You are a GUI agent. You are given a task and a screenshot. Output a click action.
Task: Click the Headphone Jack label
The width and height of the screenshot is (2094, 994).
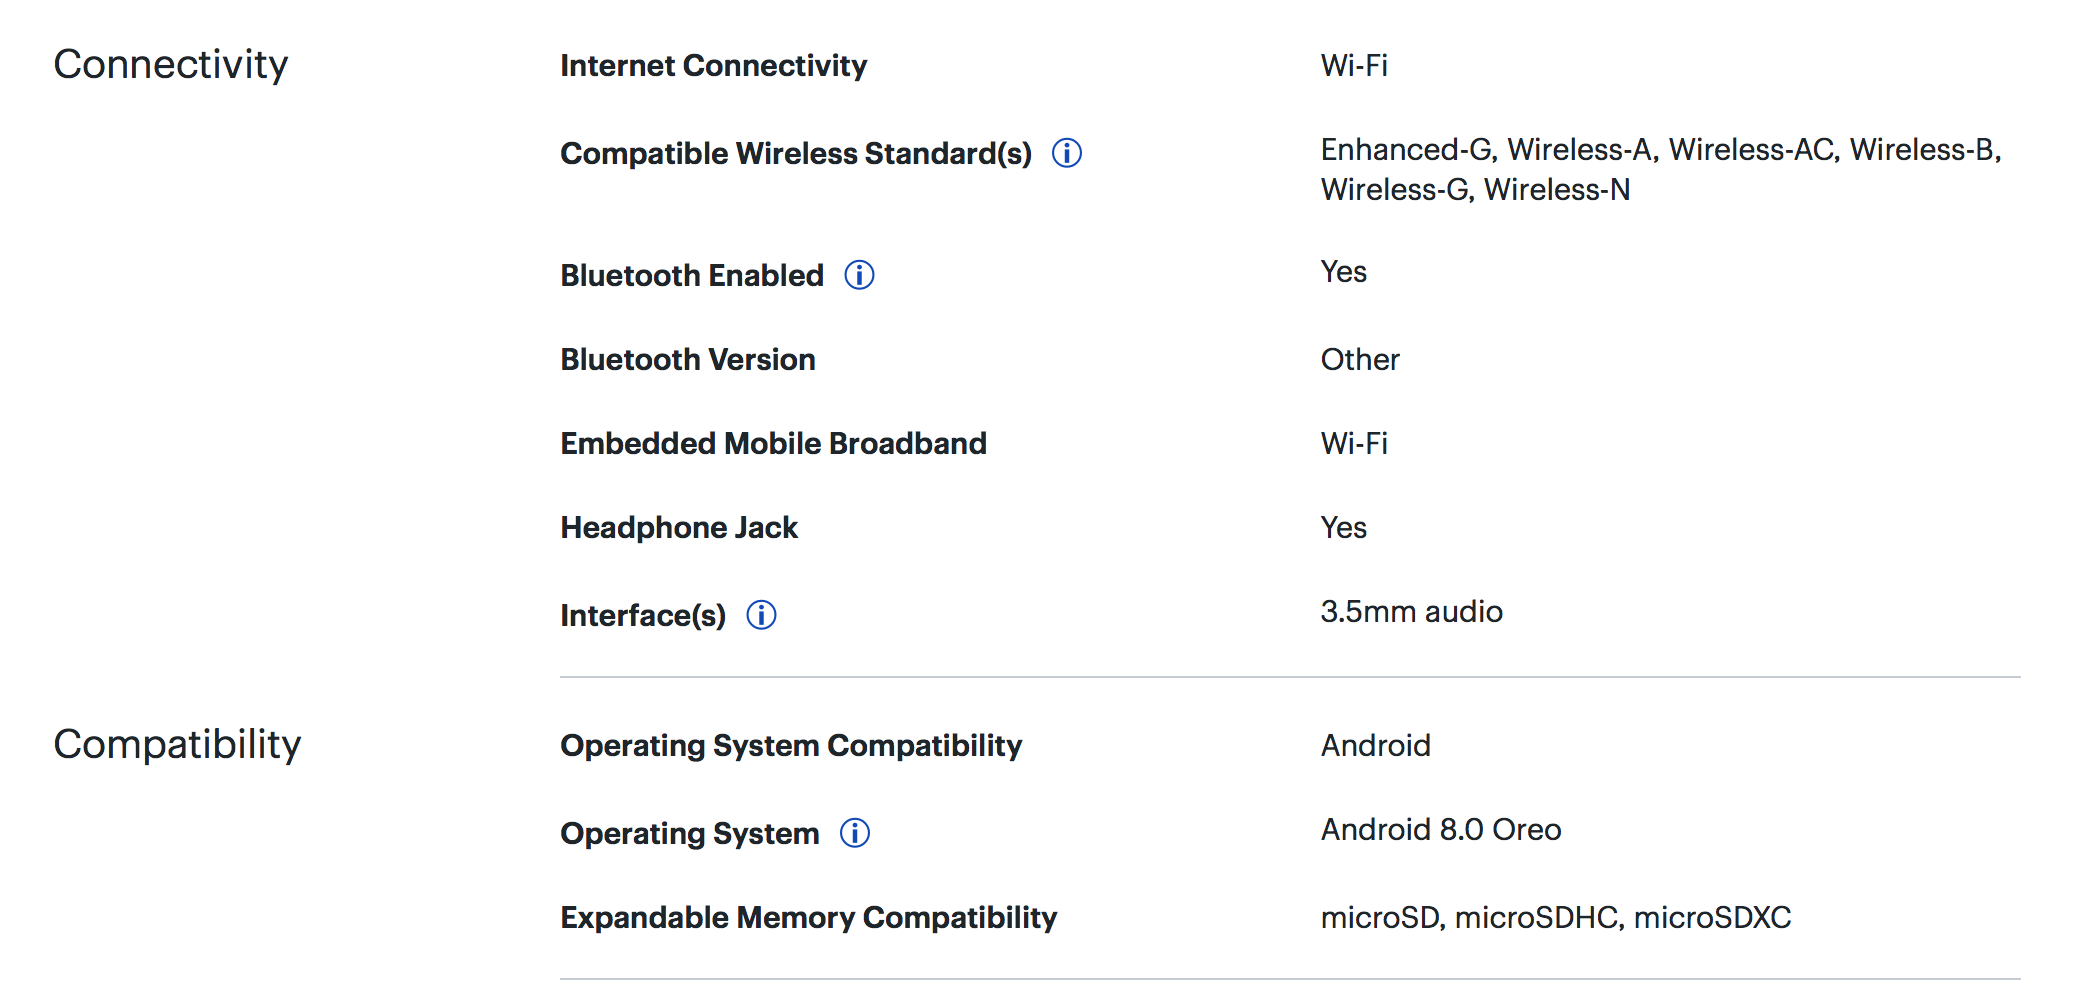pyautogui.click(x=679, y=528)
